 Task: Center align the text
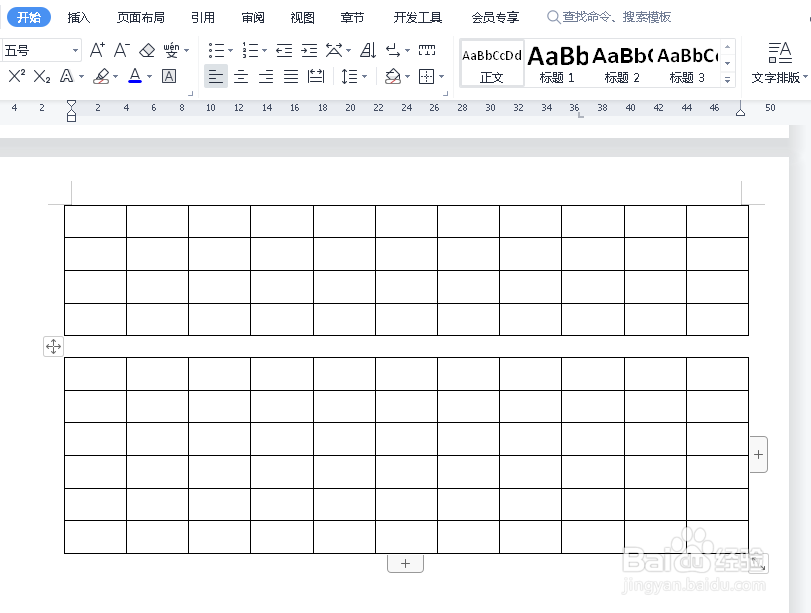coord(241,77)
